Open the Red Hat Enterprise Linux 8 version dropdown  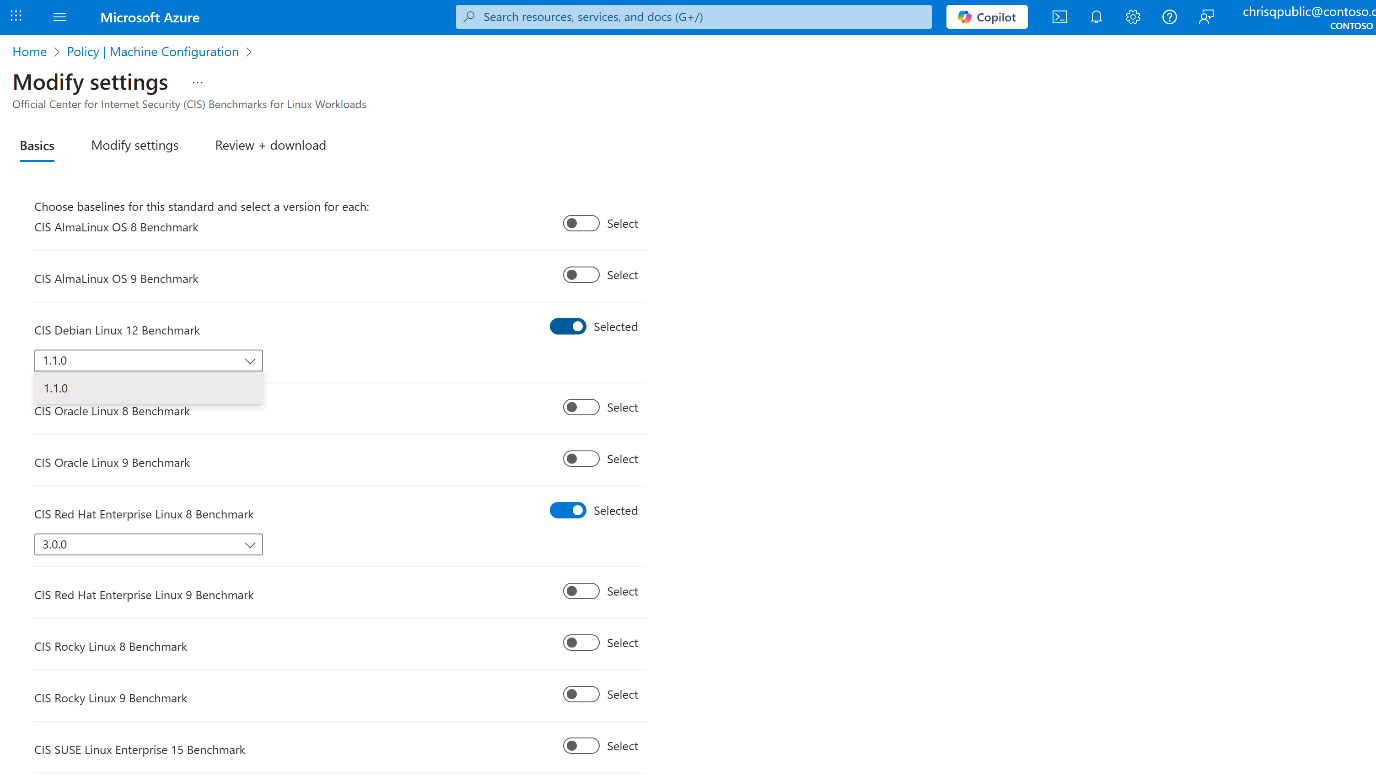click(x=148, y=545)
